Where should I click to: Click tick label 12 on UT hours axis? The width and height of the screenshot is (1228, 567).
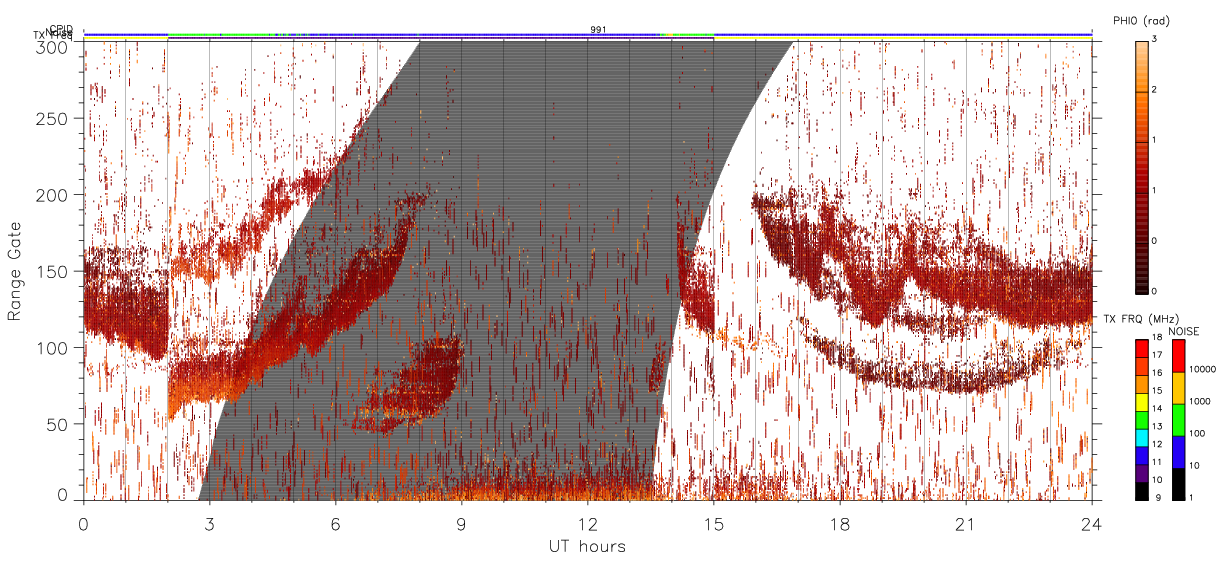587,523
